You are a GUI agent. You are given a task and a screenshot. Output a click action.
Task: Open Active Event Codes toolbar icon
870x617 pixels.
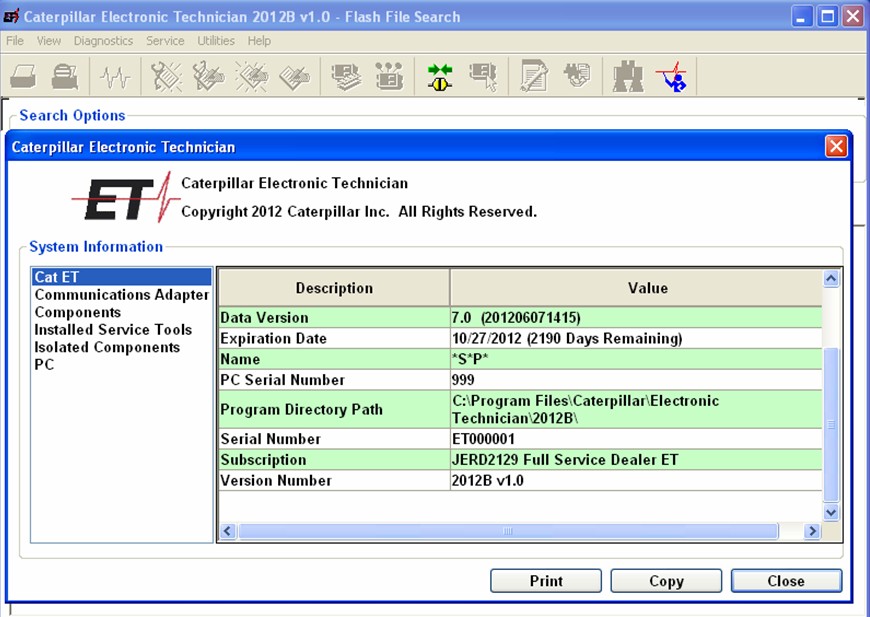(x=251, y=77)
